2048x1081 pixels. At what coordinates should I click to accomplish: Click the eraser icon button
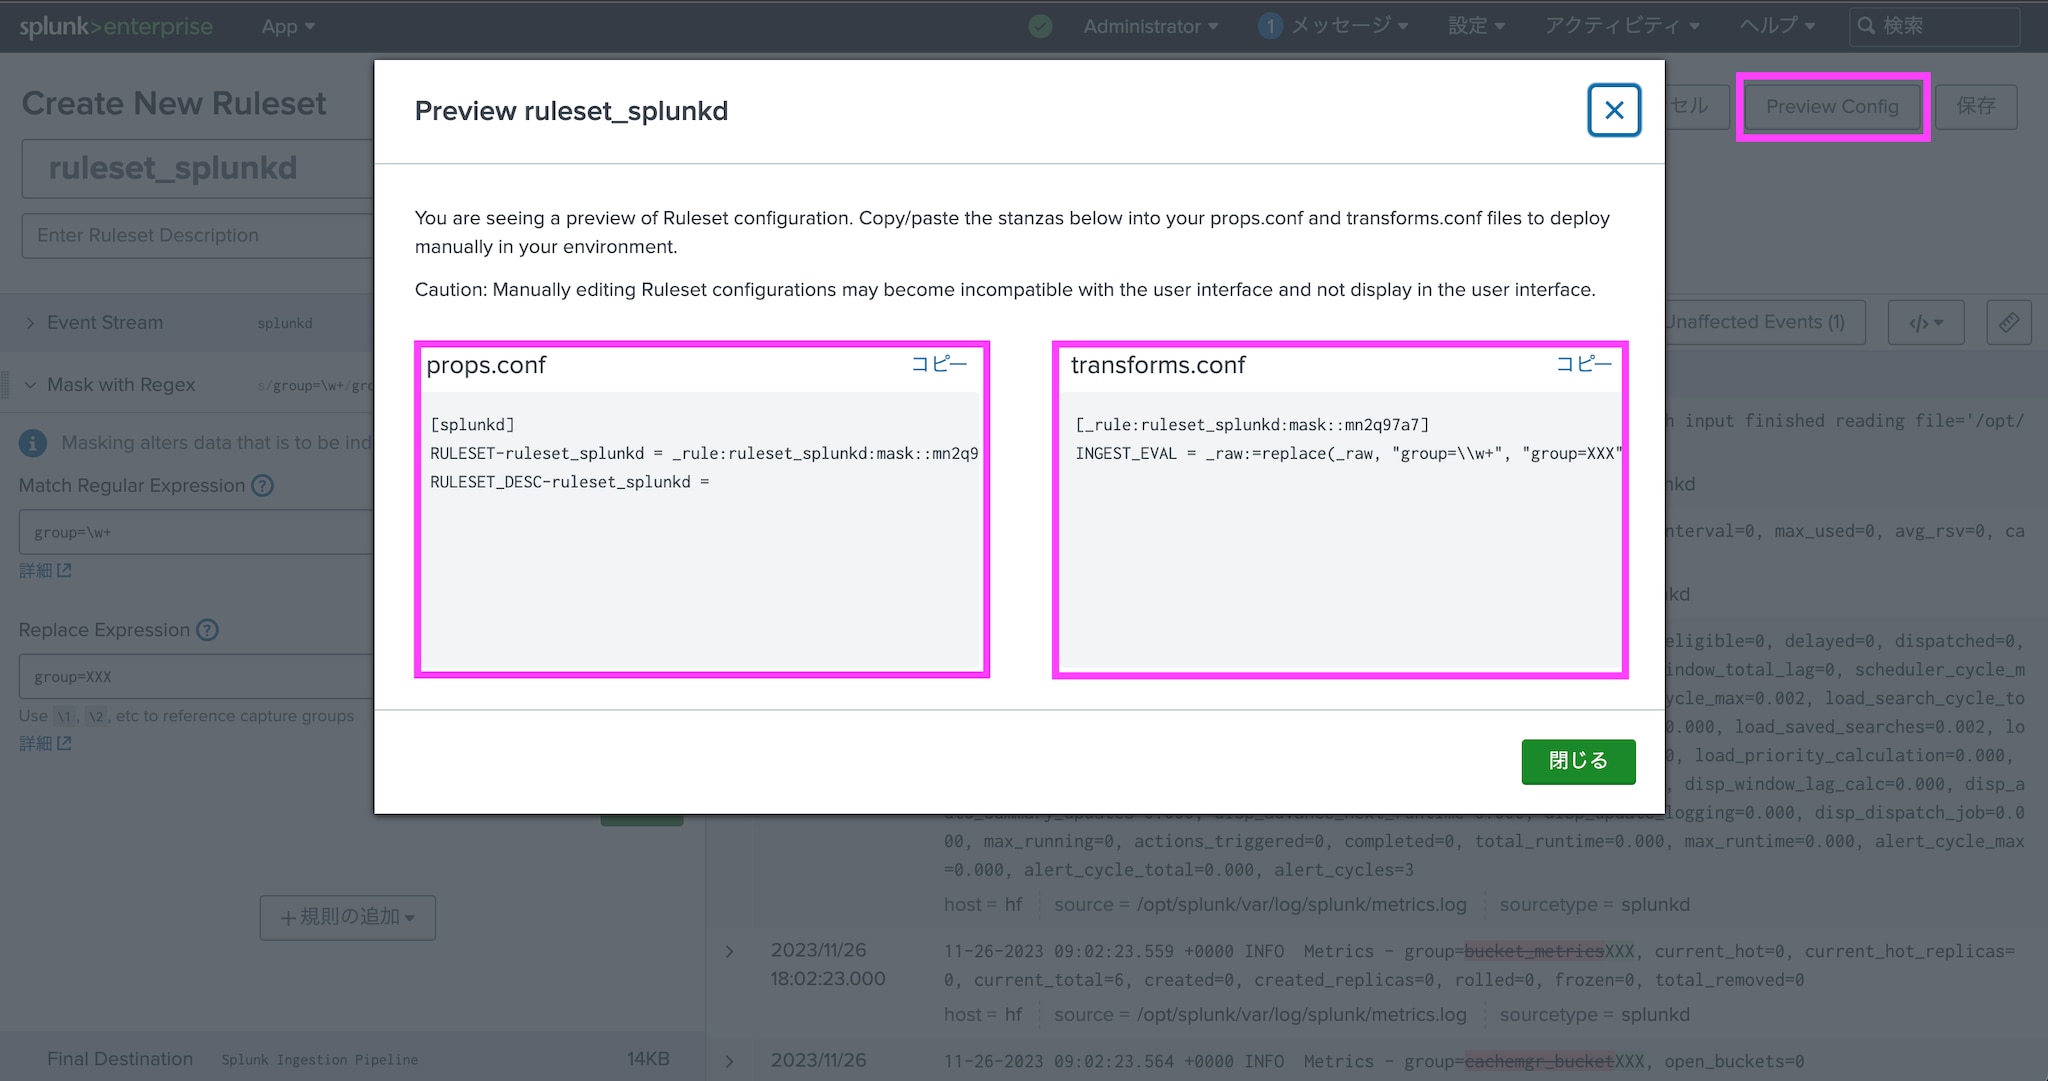[x=2009, y=323]
